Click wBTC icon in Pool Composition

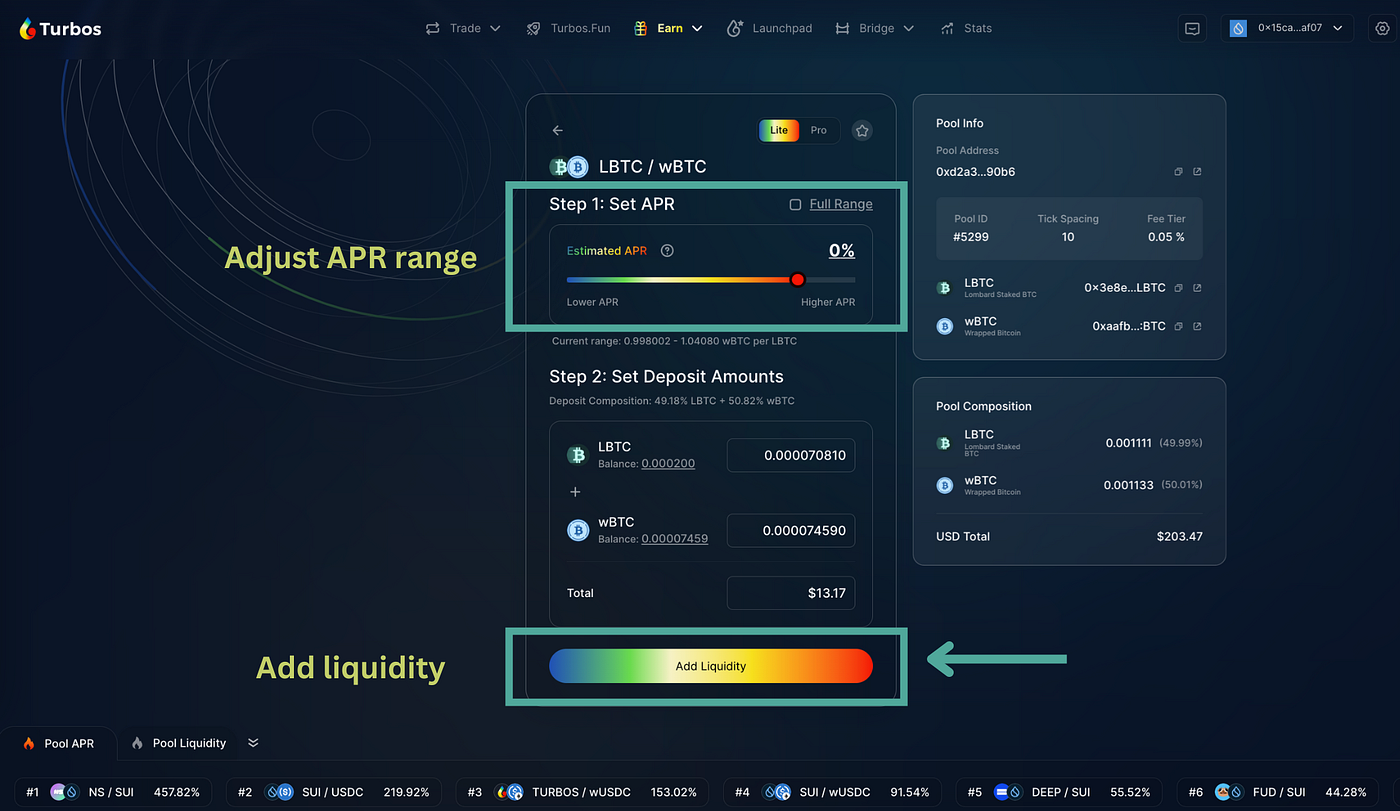(x=944, y=485)
